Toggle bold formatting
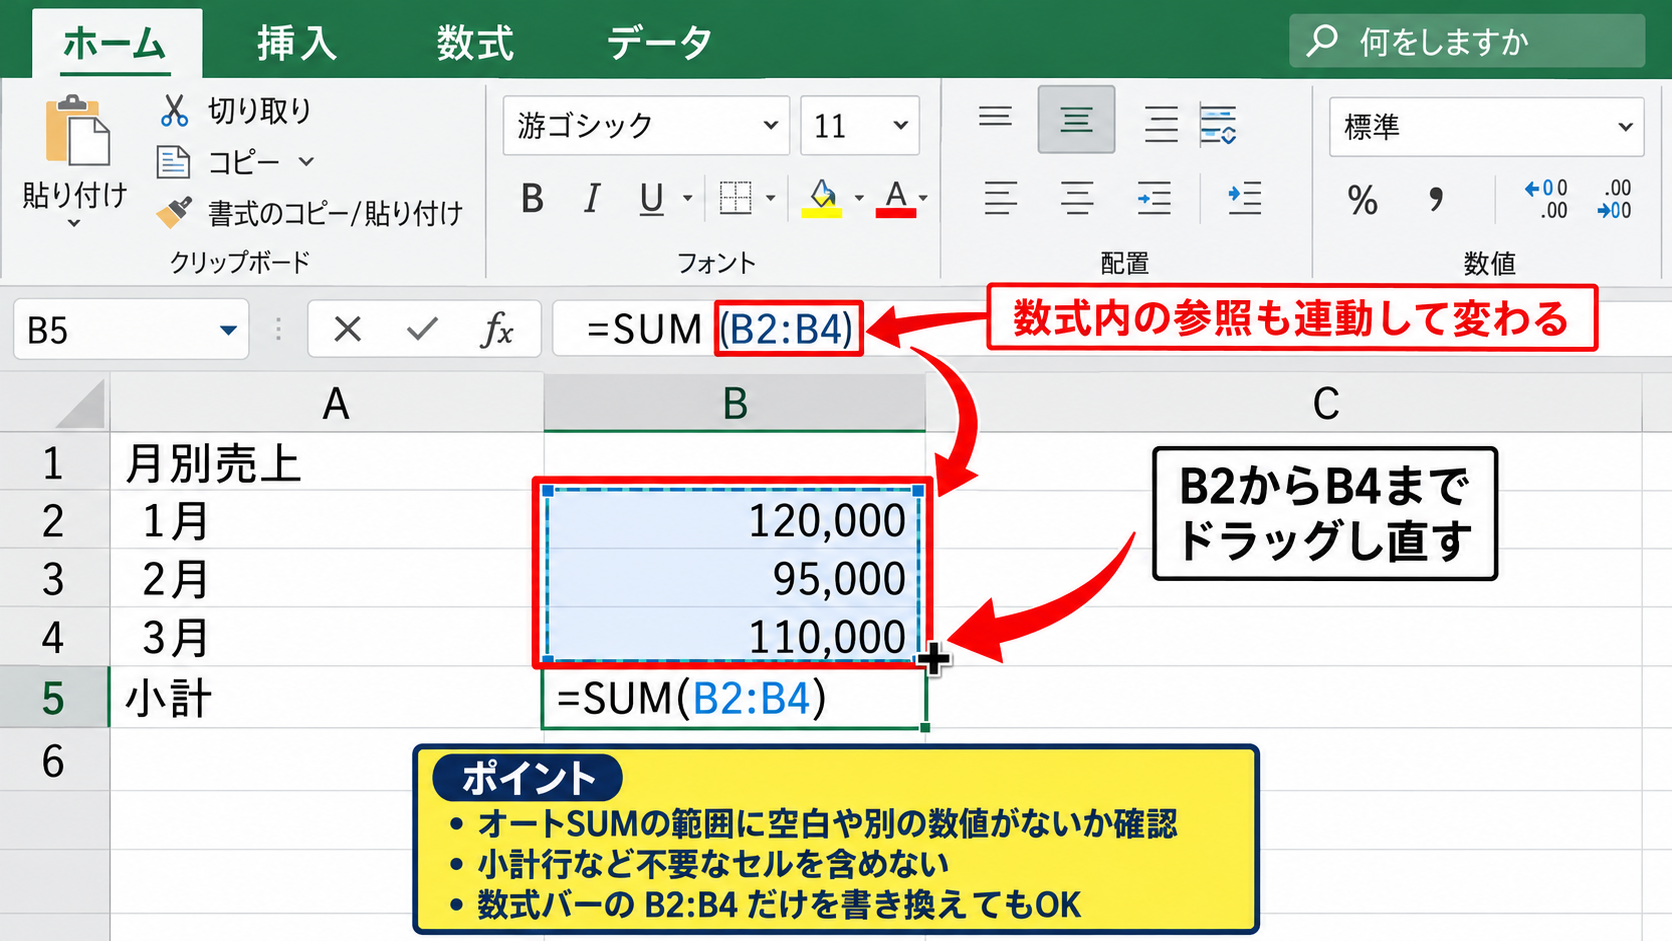 (x=532, y=199)
